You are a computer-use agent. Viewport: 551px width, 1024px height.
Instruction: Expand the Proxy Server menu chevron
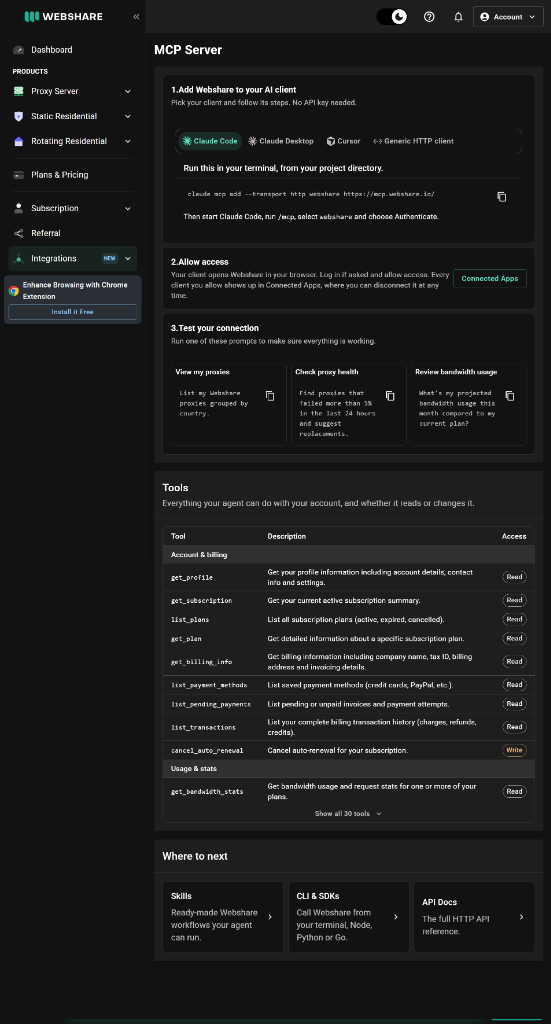[x=127, y=91]
